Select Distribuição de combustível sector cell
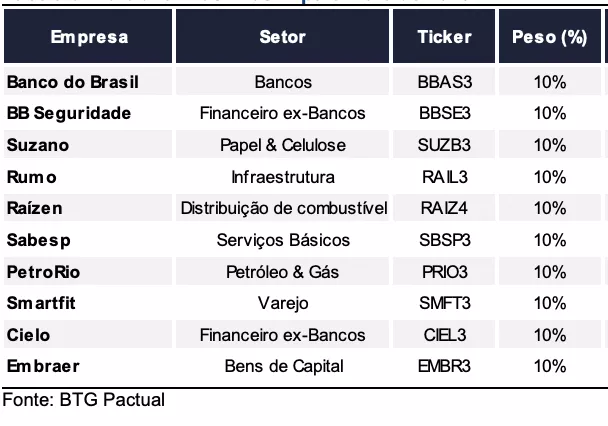The image size is (608, 426). 283,208
